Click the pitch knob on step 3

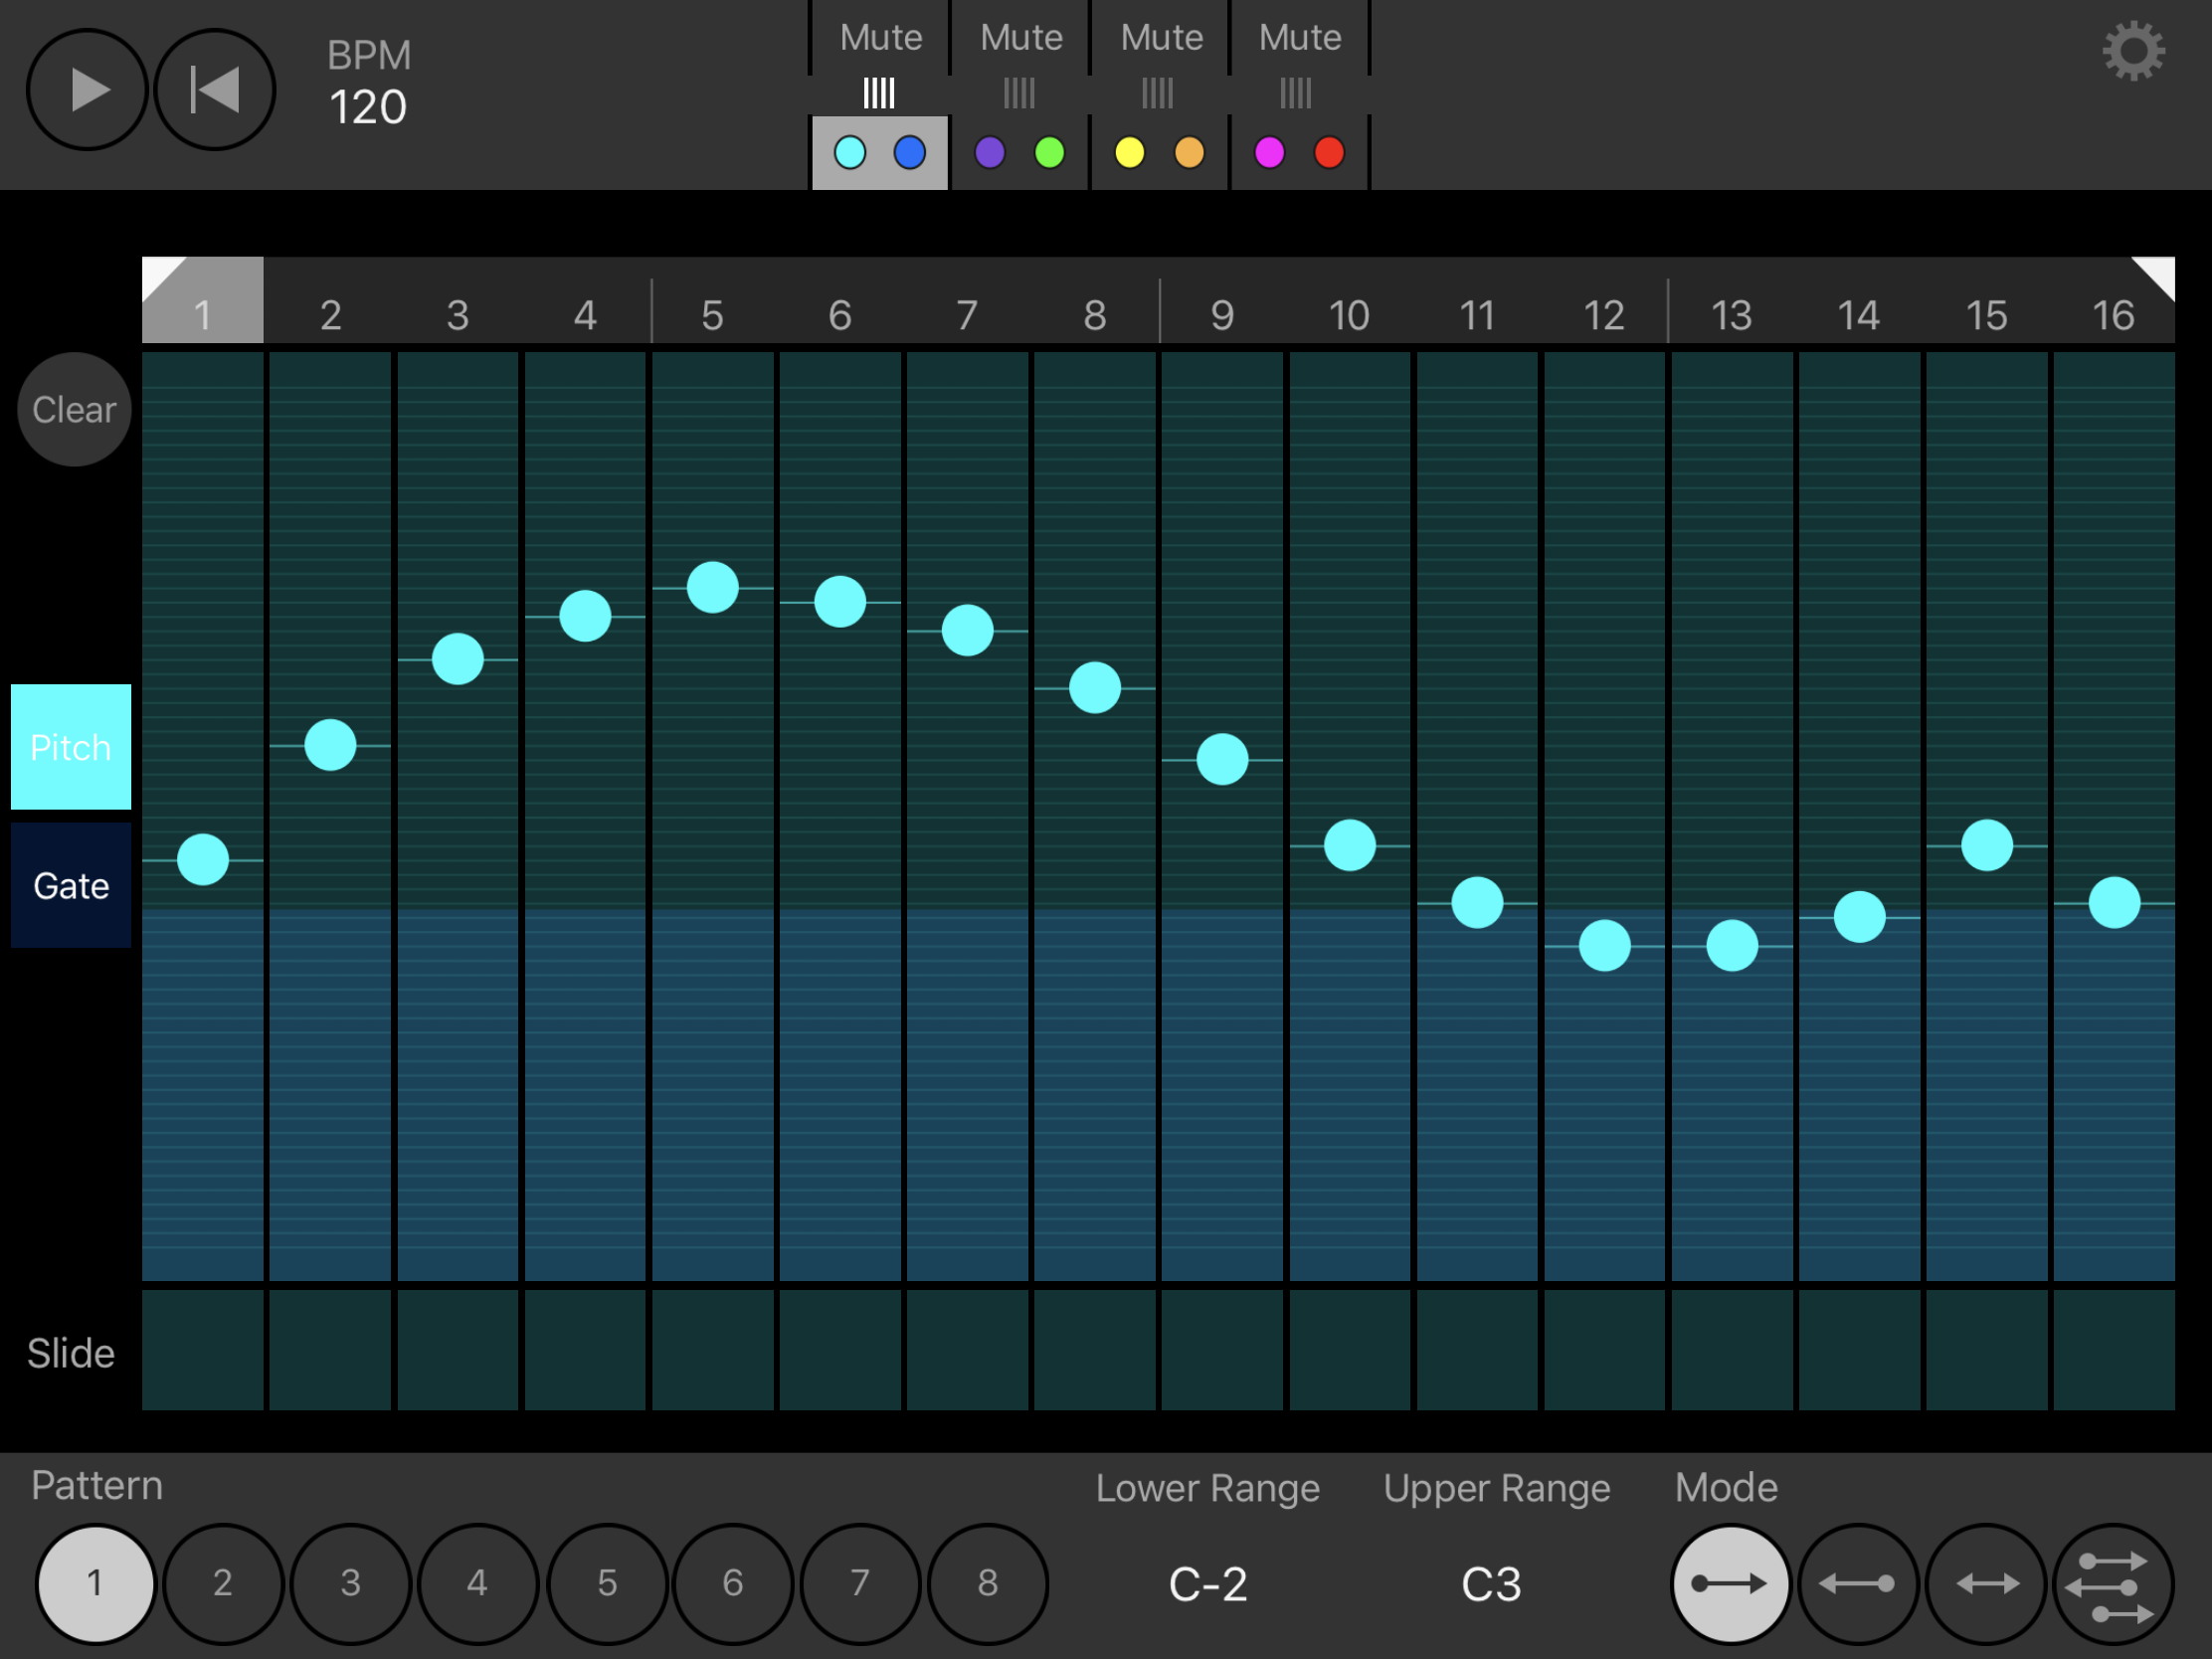pyautogui.click(x=458, y=659)
